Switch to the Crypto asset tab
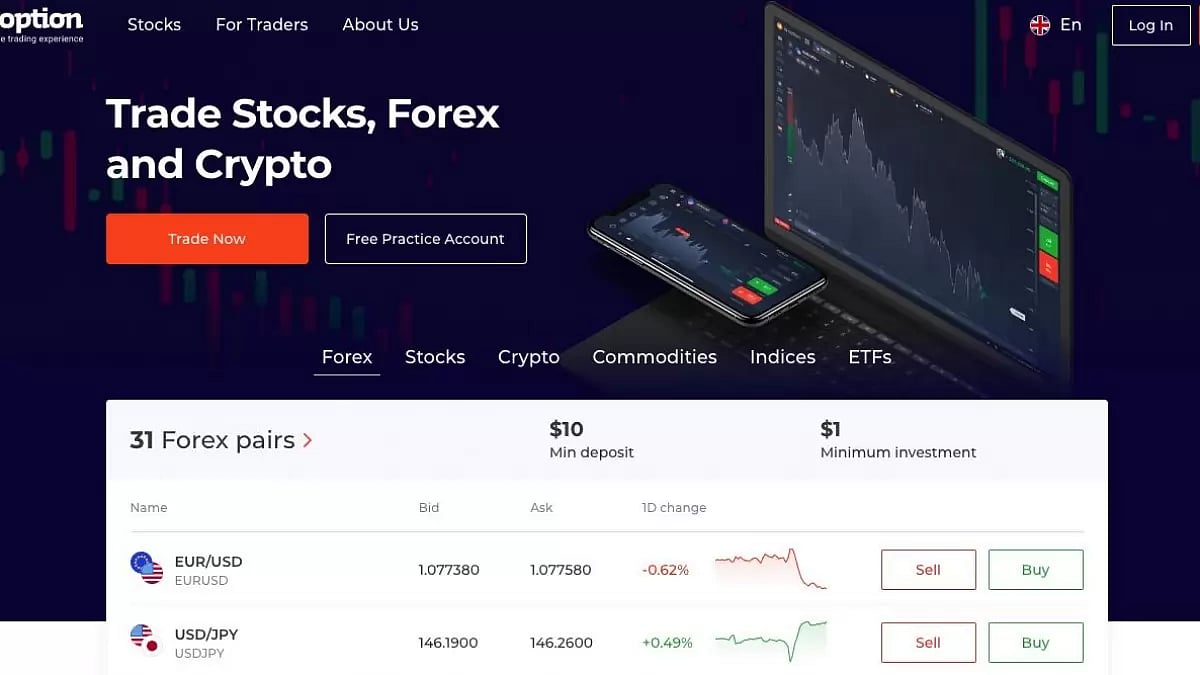This screenshot has width=1200, height=675. coord(528,357)
